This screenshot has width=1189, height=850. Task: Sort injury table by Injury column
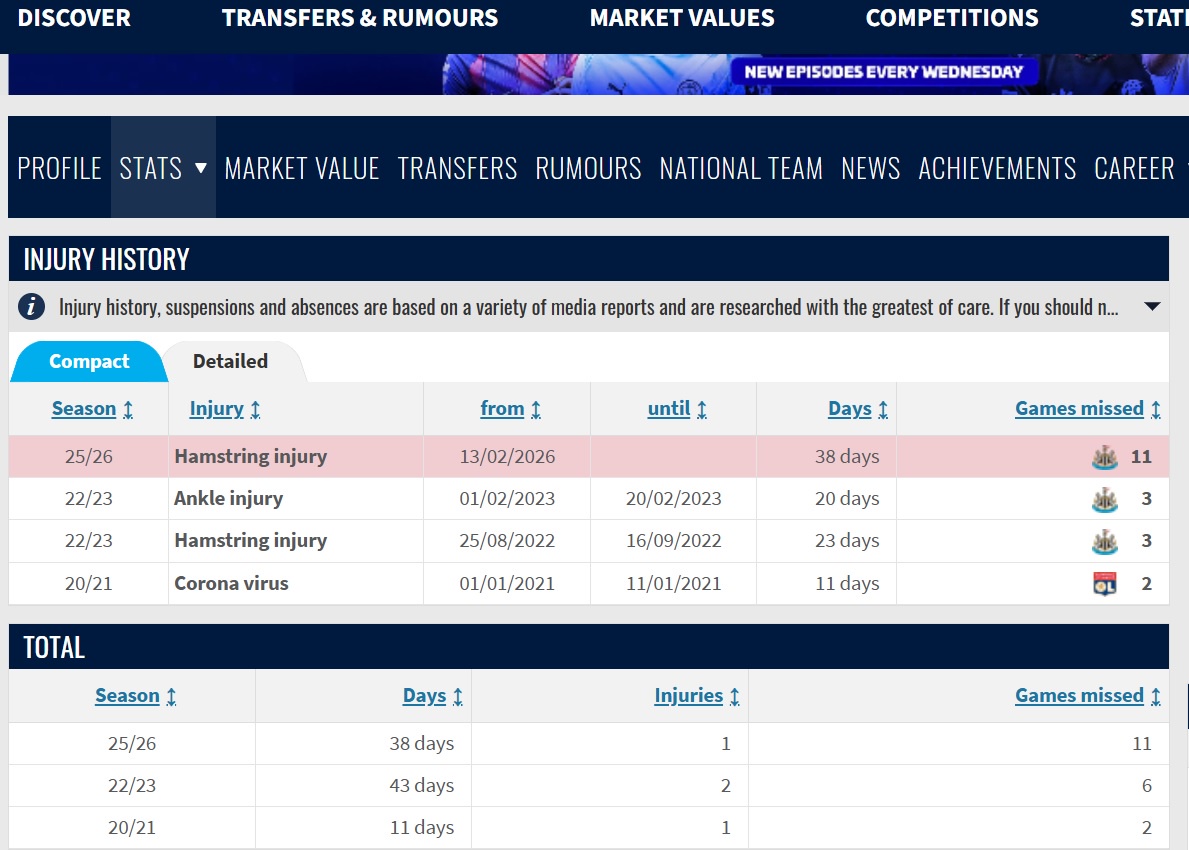pos(225,409)
